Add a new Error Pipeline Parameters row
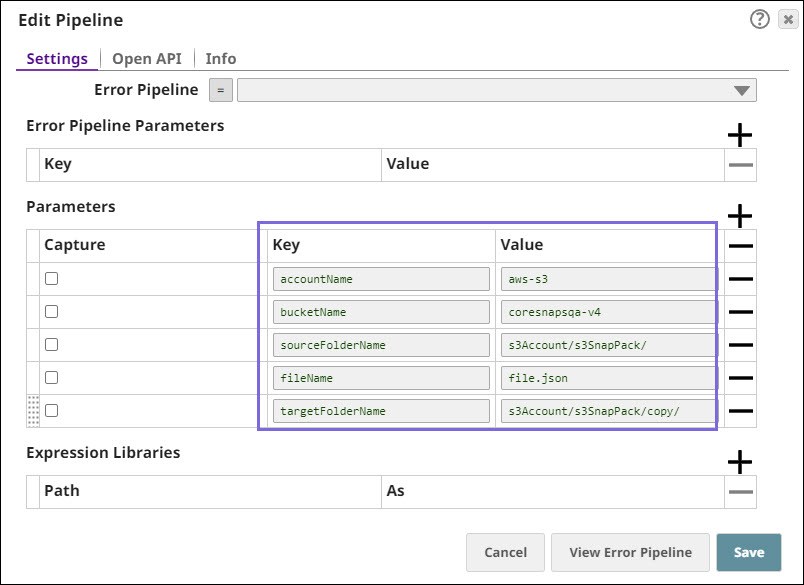This screenshot has width=804, height=585. tap(740, 135)
